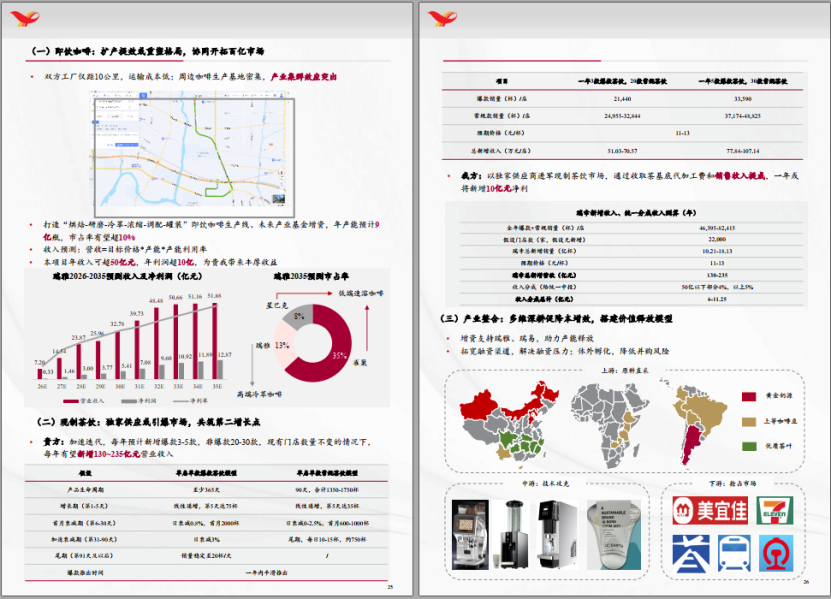Click the 33,590 table cell
The image size is (831, 599).
pyautogui.click(x=742, y=99)
